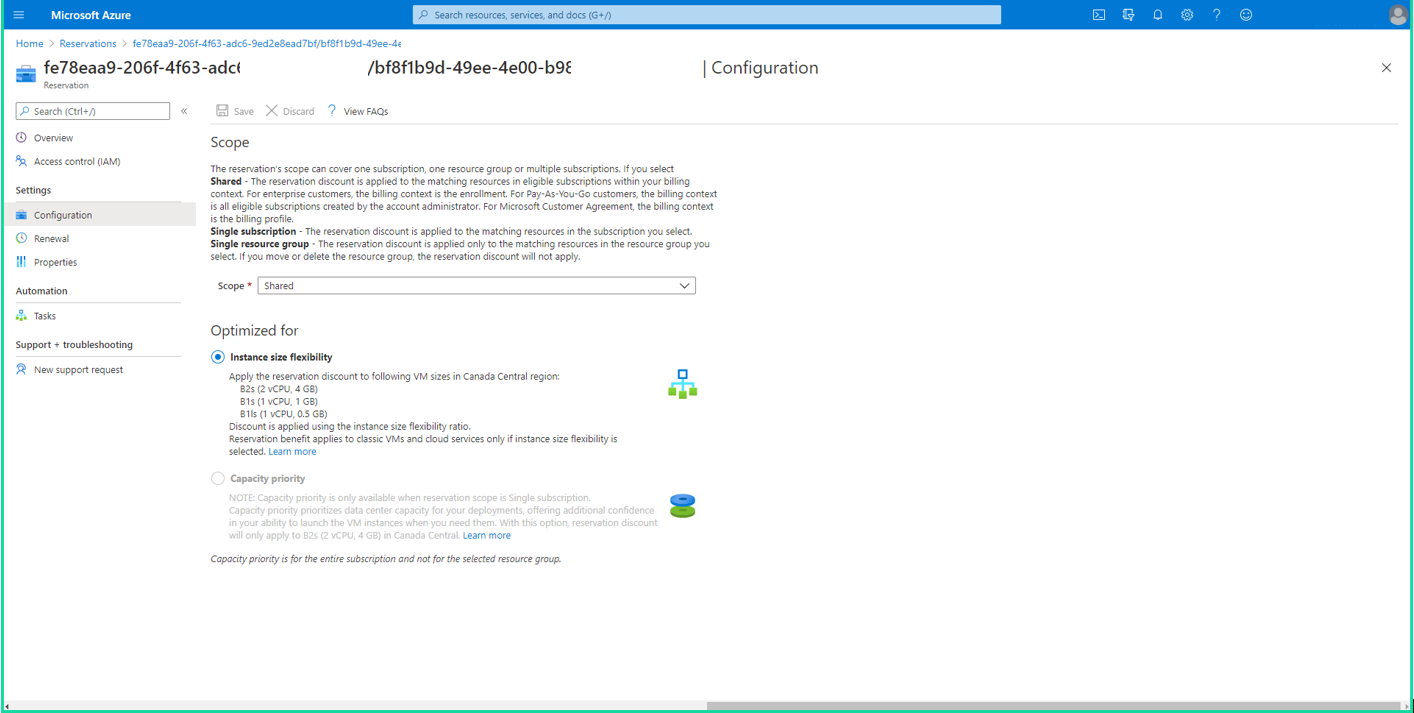
Task: Focus the sidebar Search (Ctrl+/) field
Action: (93, 111)
